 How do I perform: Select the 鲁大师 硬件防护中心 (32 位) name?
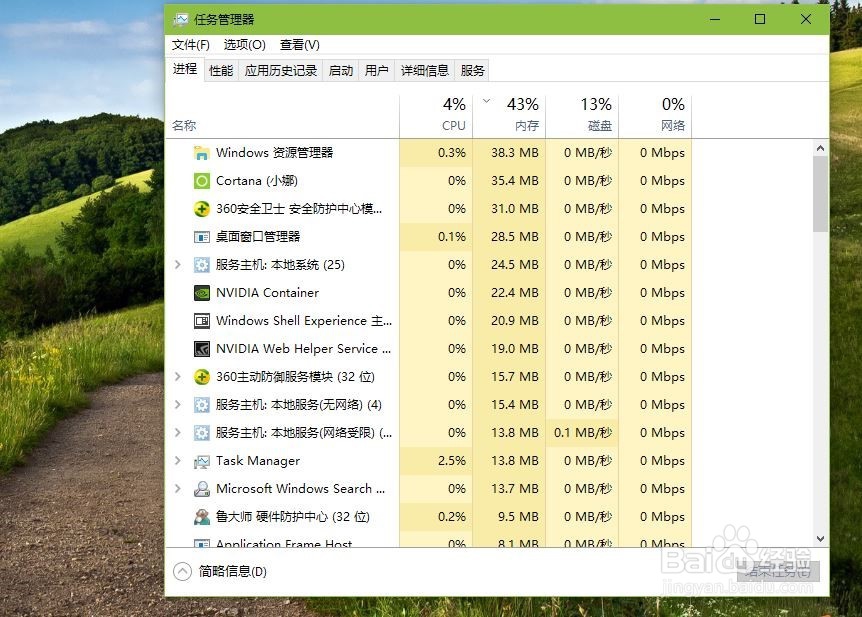[292, 517]
